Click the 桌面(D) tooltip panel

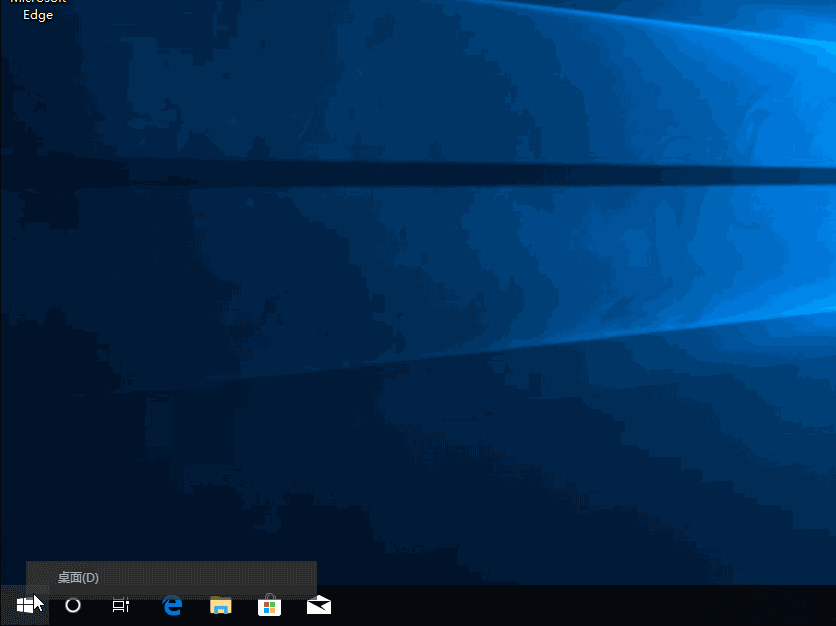(170, 577)
